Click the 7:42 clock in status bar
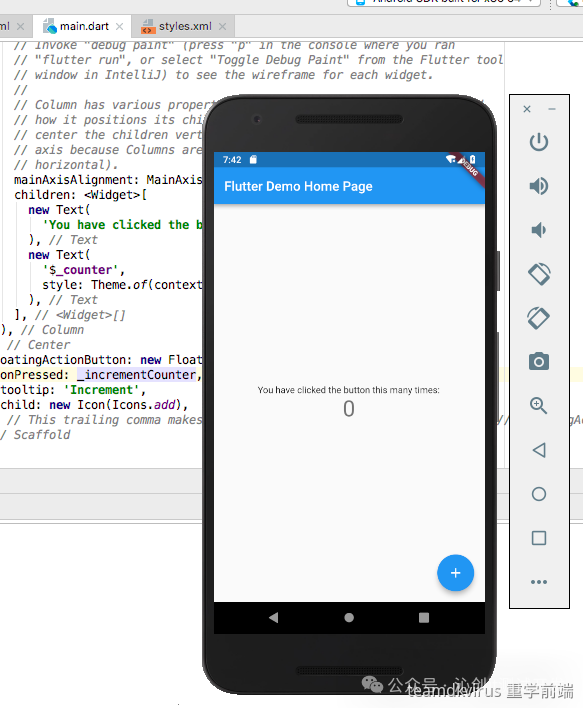 pyautogui.click(x=232, y=160)
